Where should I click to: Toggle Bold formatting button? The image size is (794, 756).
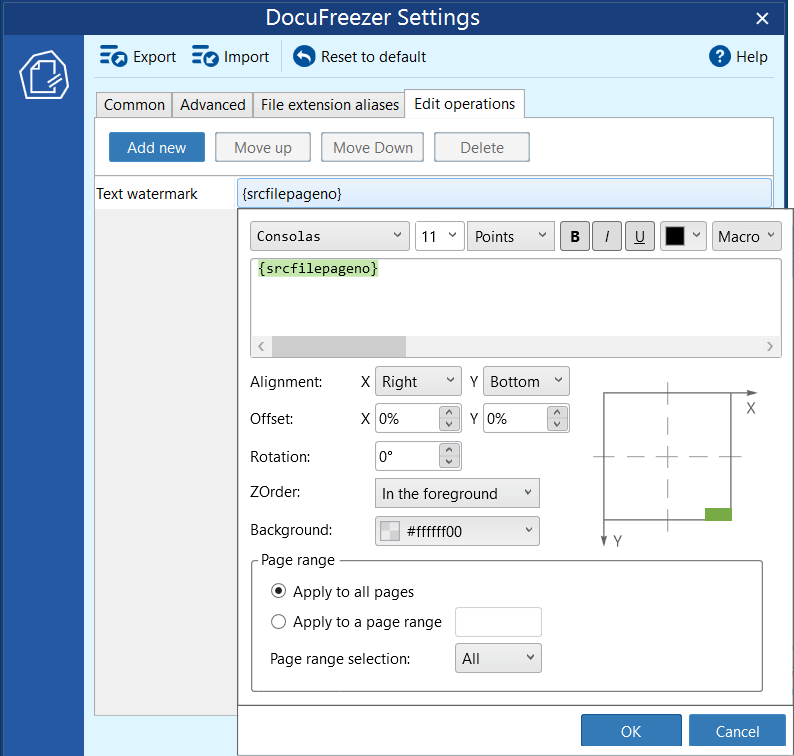575,236
